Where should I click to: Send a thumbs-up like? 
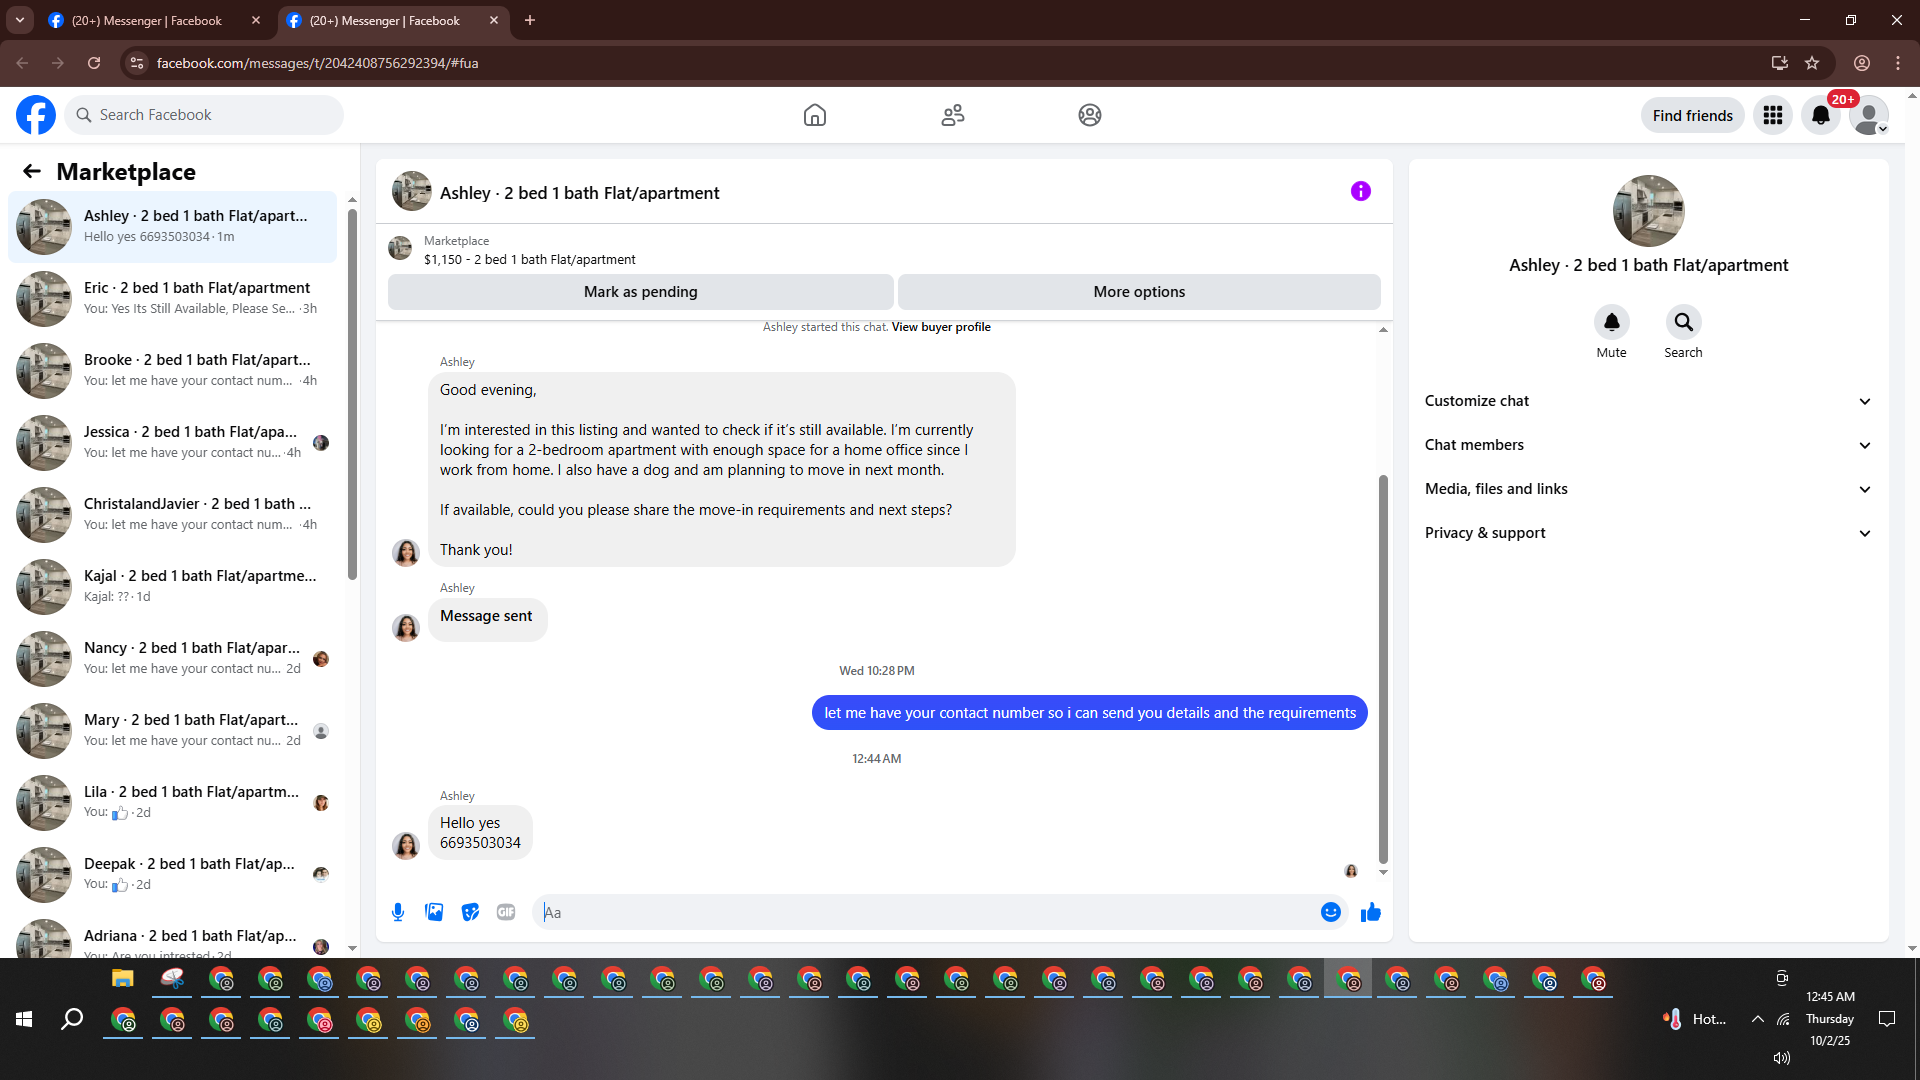(x=1370, y=912)
